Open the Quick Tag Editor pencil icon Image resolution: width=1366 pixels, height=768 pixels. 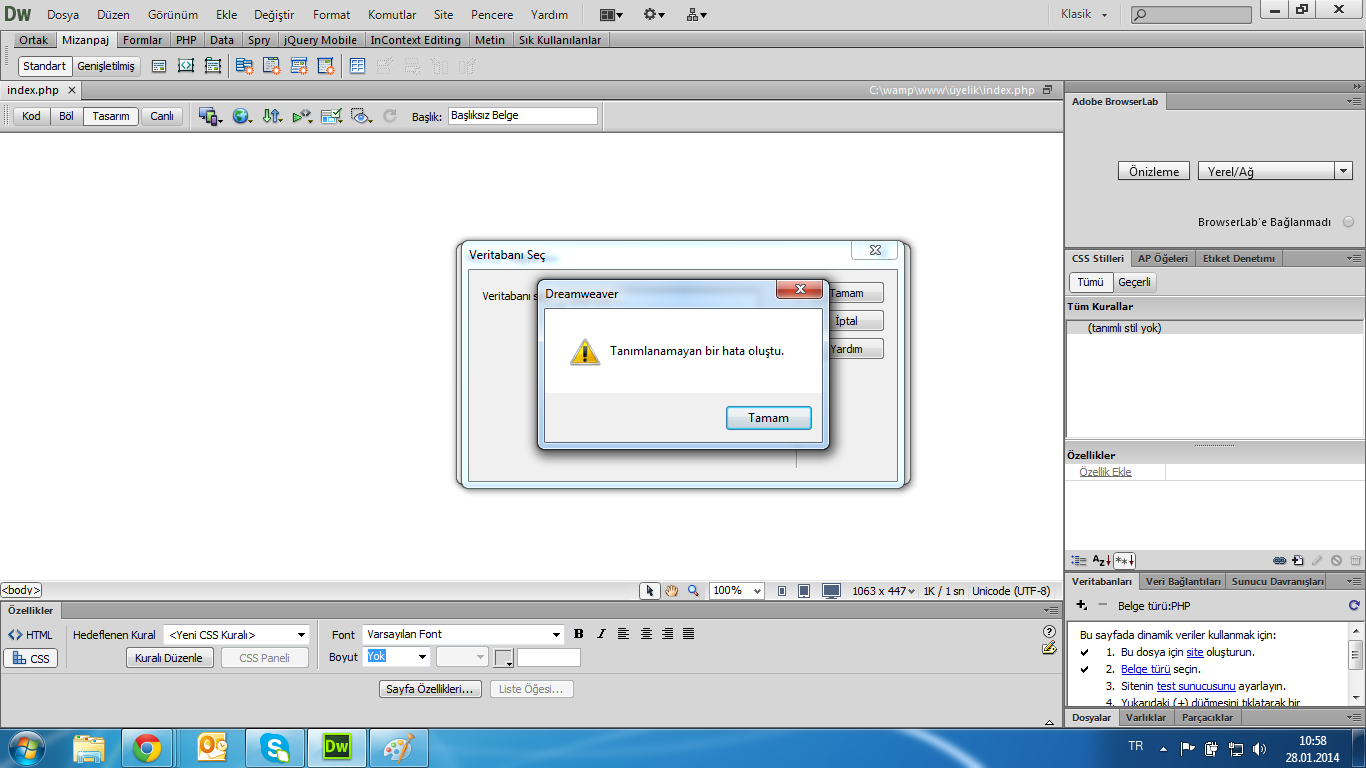[1049, 648]
